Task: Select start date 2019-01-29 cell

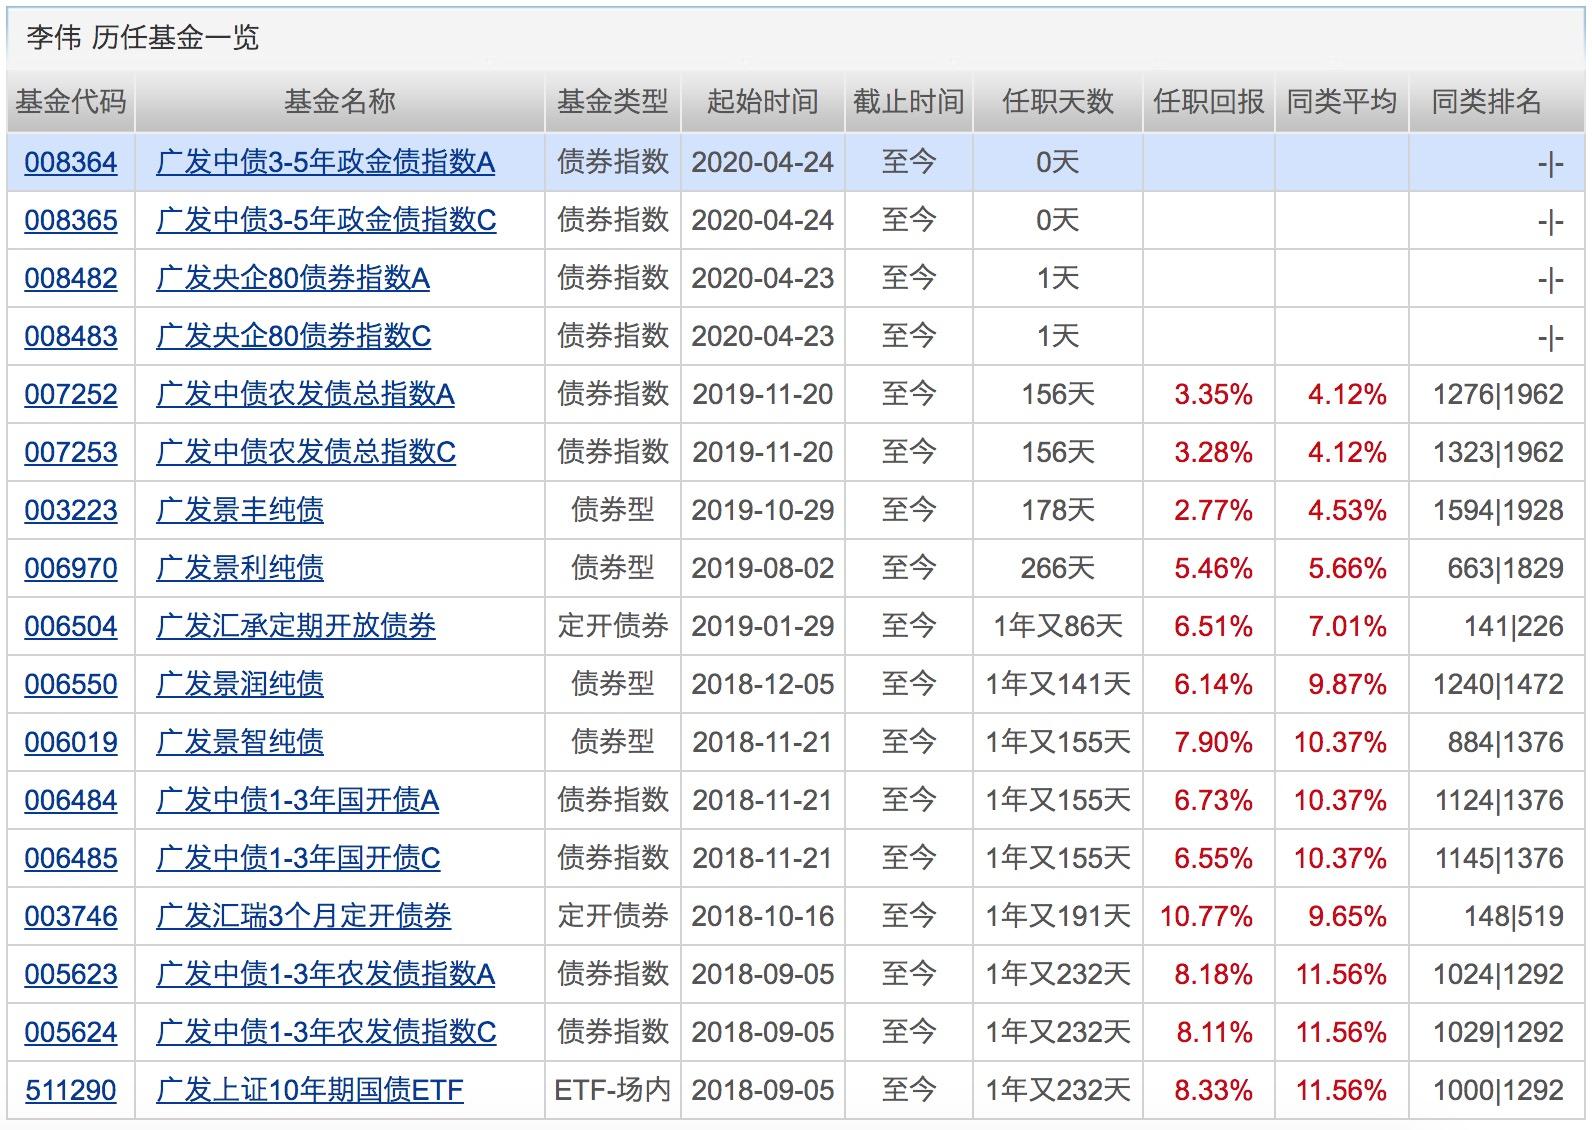Action: [x=763, y=626]
